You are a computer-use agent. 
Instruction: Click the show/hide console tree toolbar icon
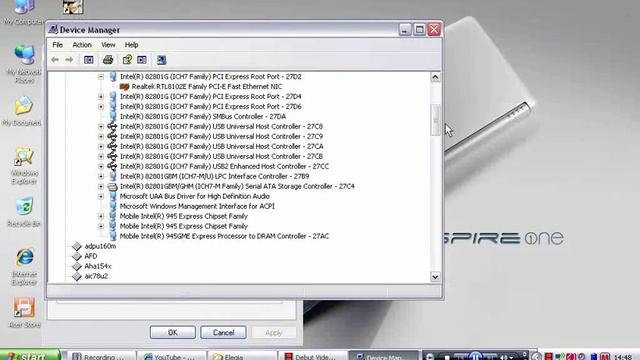(x=89, y=60)
